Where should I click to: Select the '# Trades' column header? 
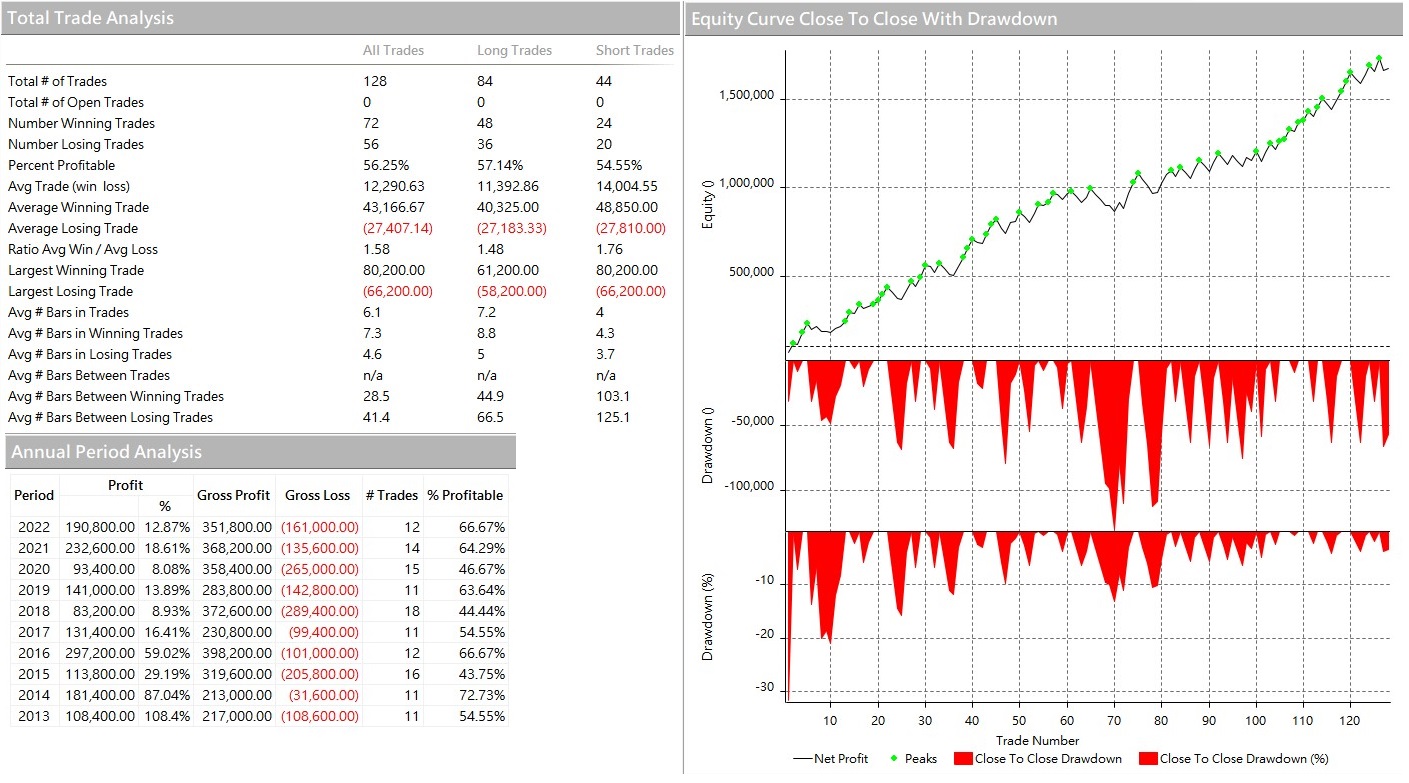tap(392, 496)
